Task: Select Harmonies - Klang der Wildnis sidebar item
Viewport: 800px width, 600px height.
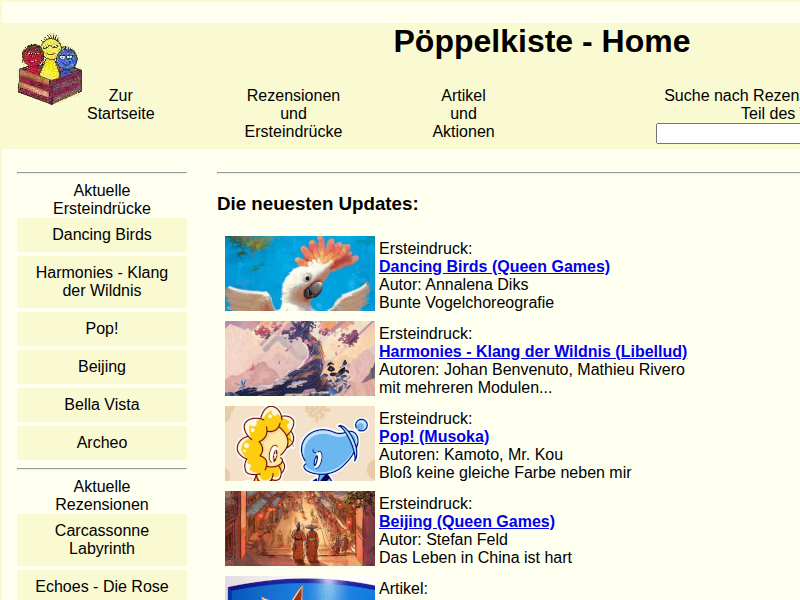Action: coord(102,282)
